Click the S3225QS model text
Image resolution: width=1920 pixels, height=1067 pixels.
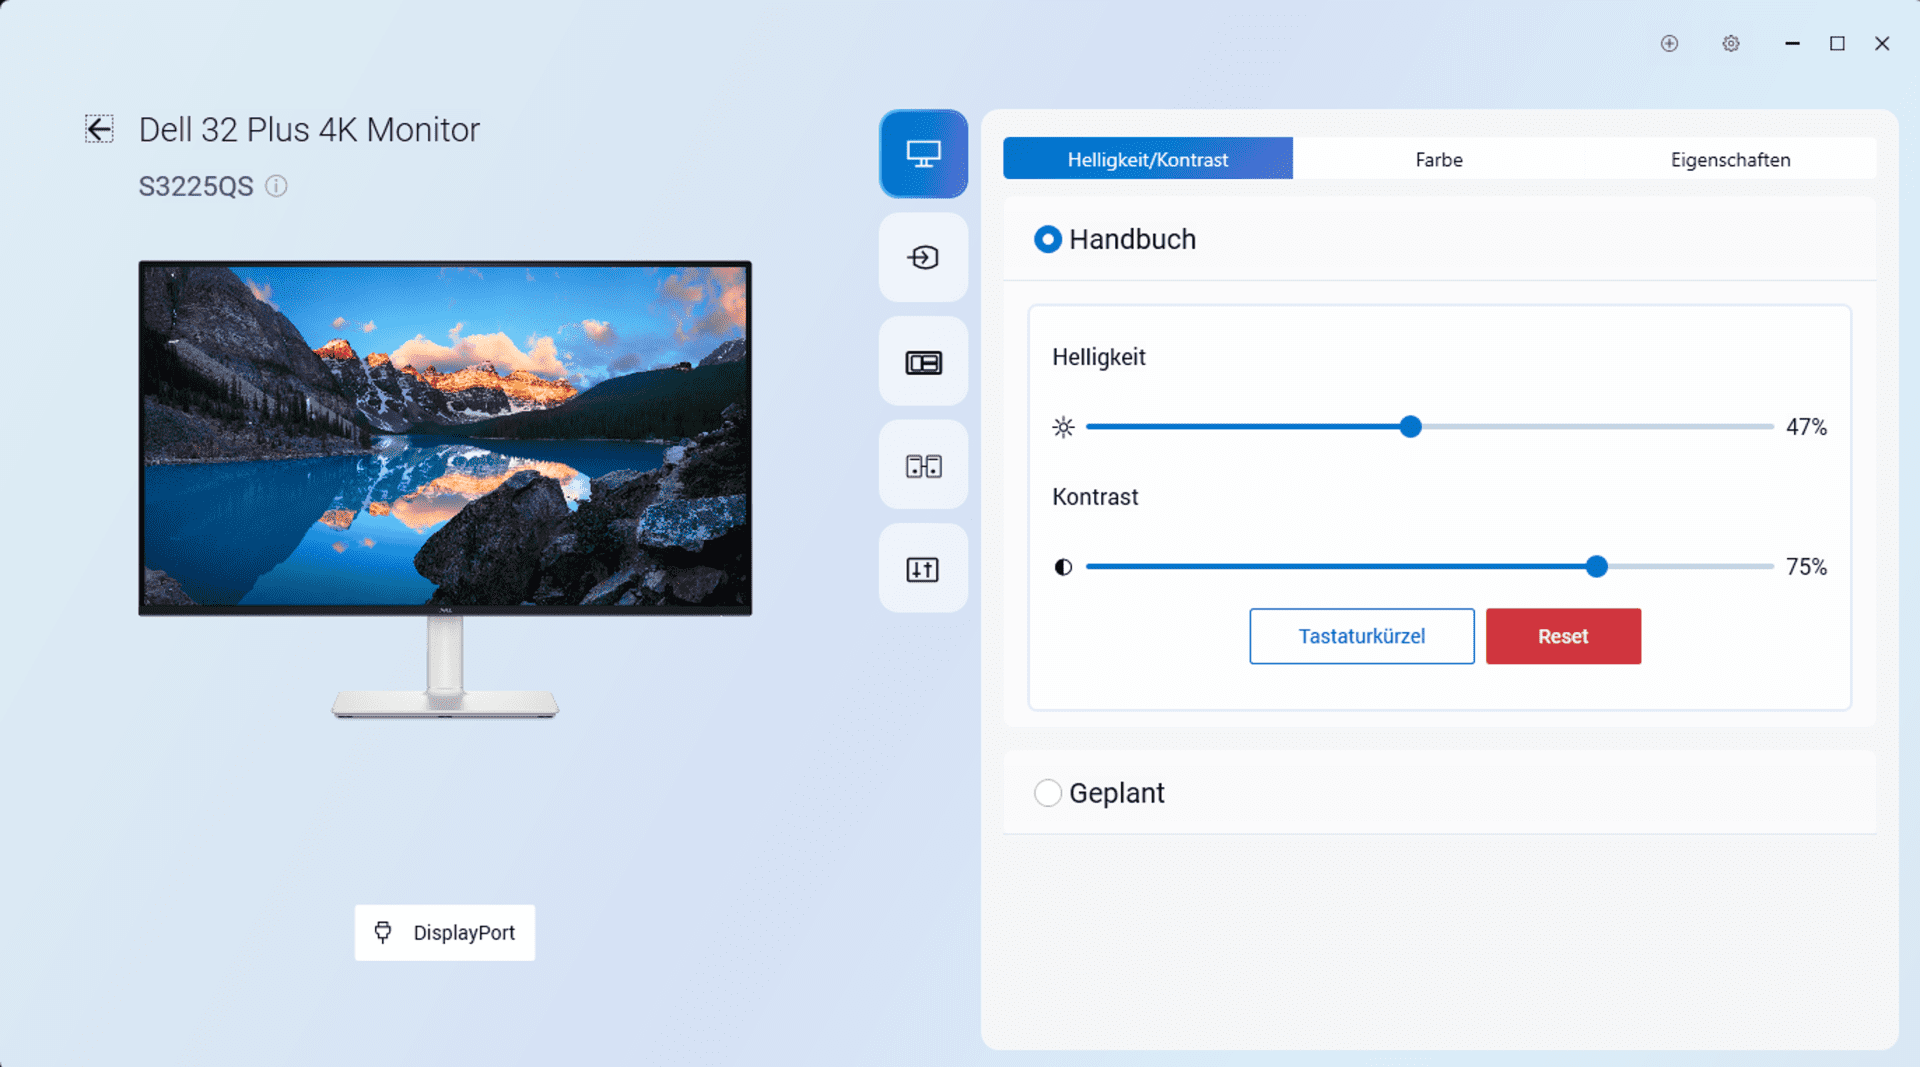pyautogui.click(x=196, y=187)
